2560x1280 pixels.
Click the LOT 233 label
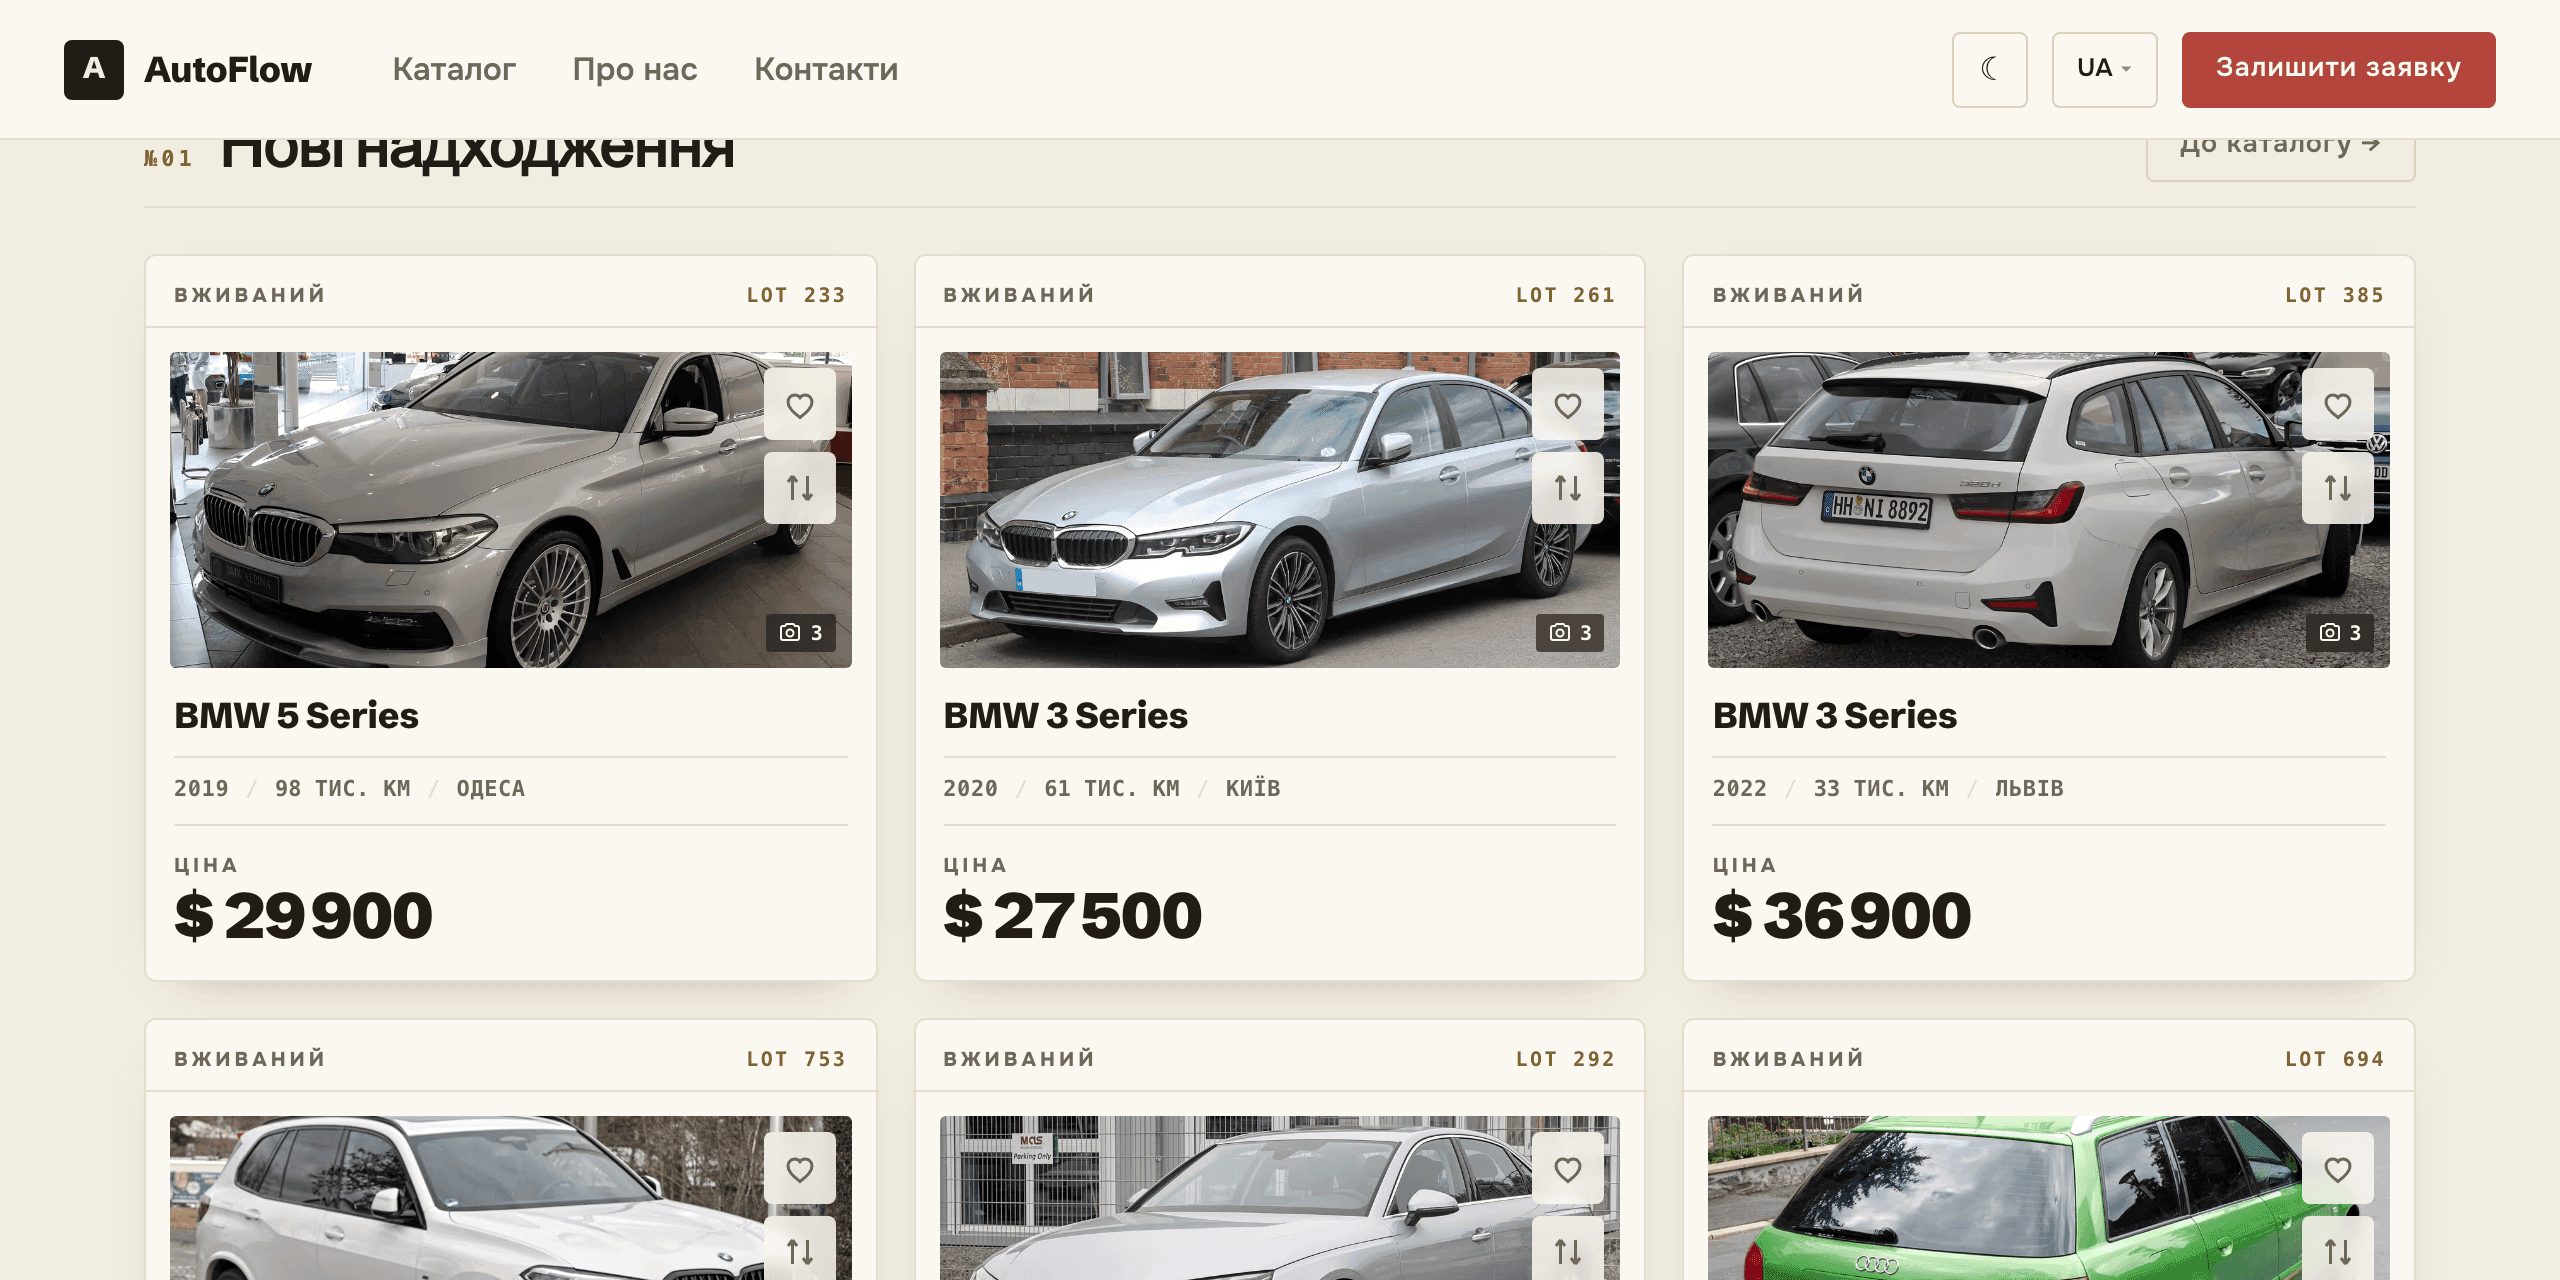tap(796, 295)
